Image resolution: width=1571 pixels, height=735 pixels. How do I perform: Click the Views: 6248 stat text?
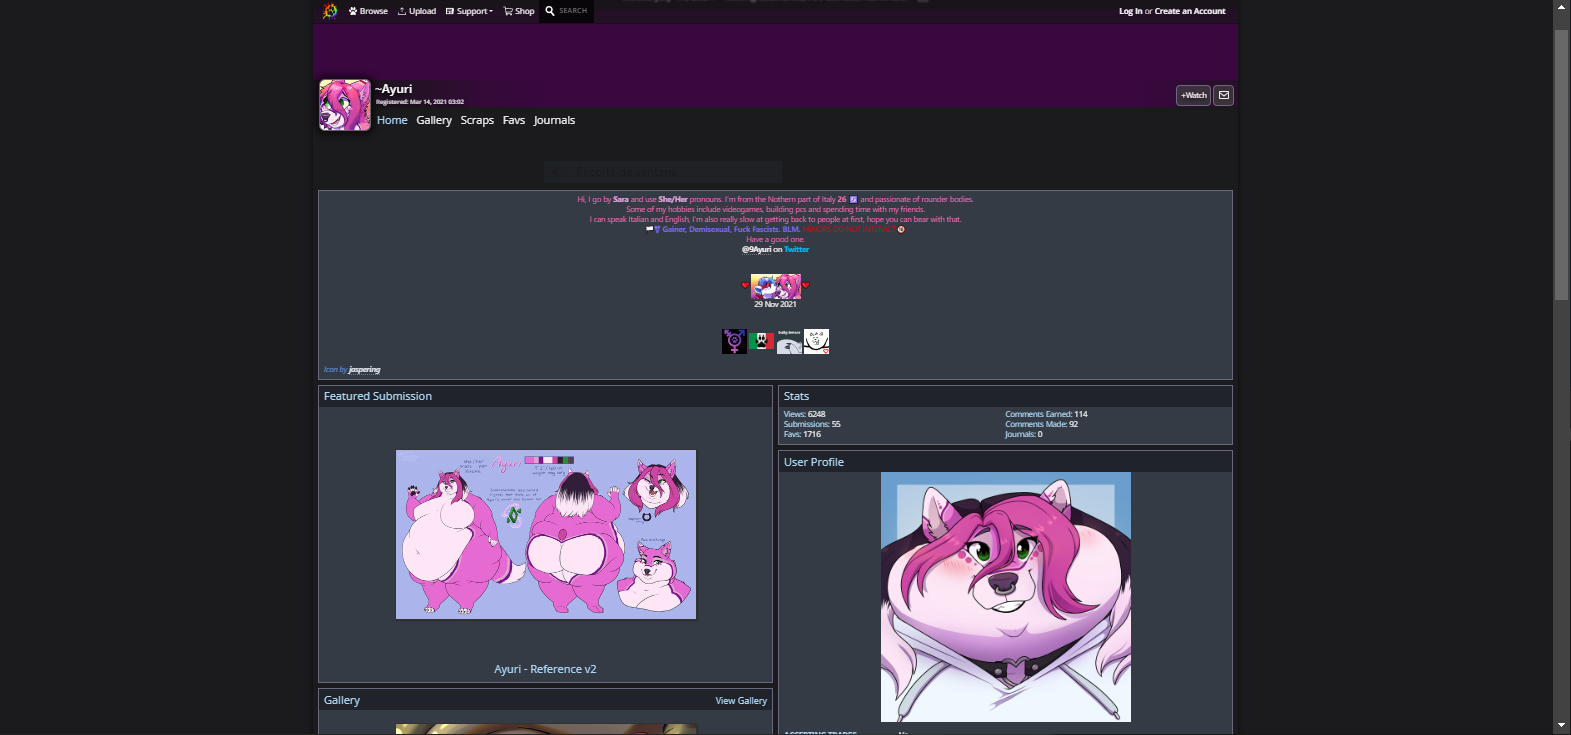coord(805,414)
